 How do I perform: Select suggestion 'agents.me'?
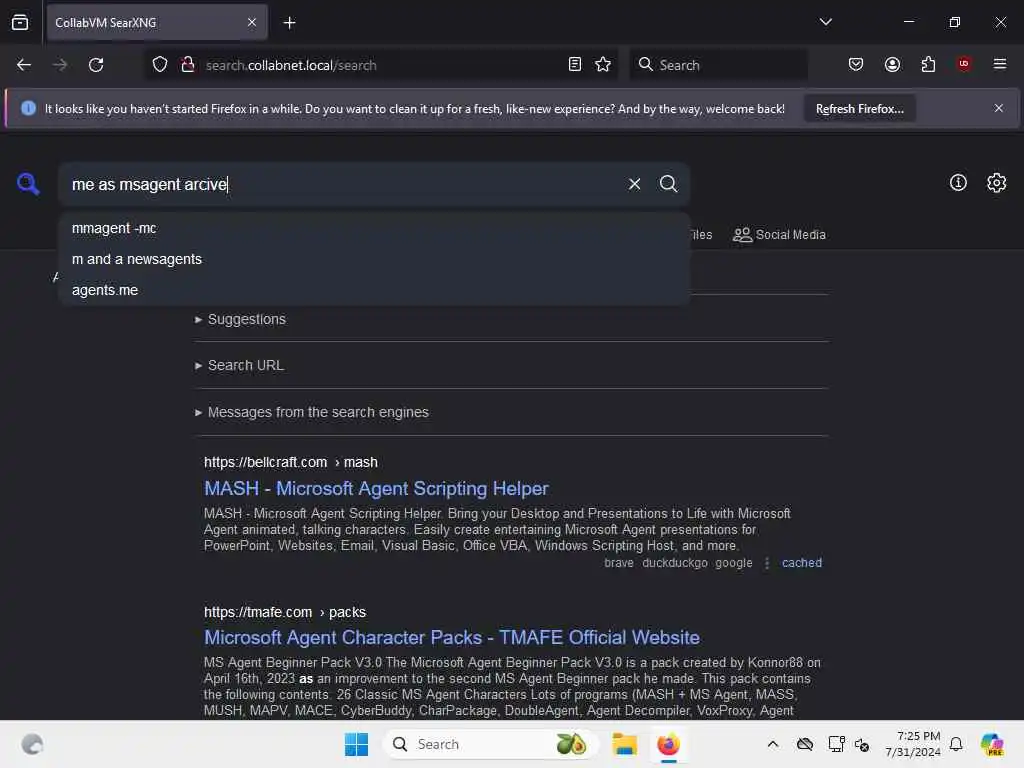point(374,290)
